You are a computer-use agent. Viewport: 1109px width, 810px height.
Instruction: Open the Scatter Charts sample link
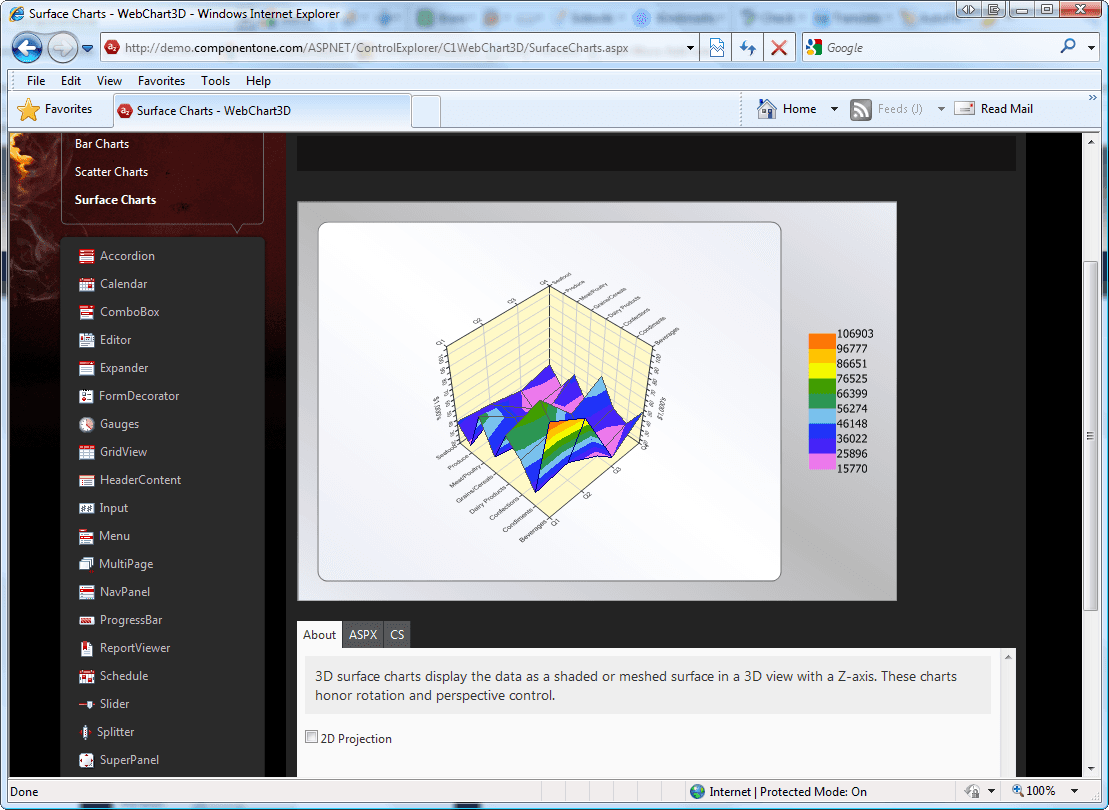pos(111,172)
